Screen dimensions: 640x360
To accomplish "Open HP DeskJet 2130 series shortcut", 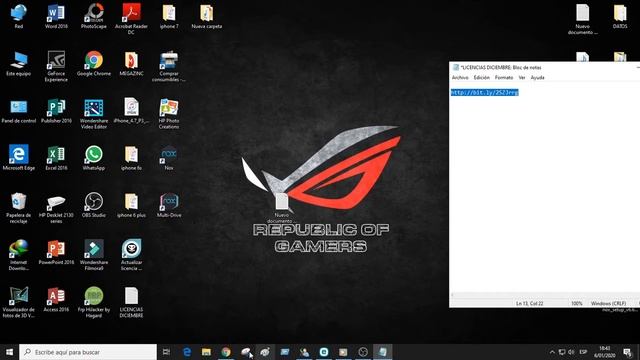I will tap(56, 208).
